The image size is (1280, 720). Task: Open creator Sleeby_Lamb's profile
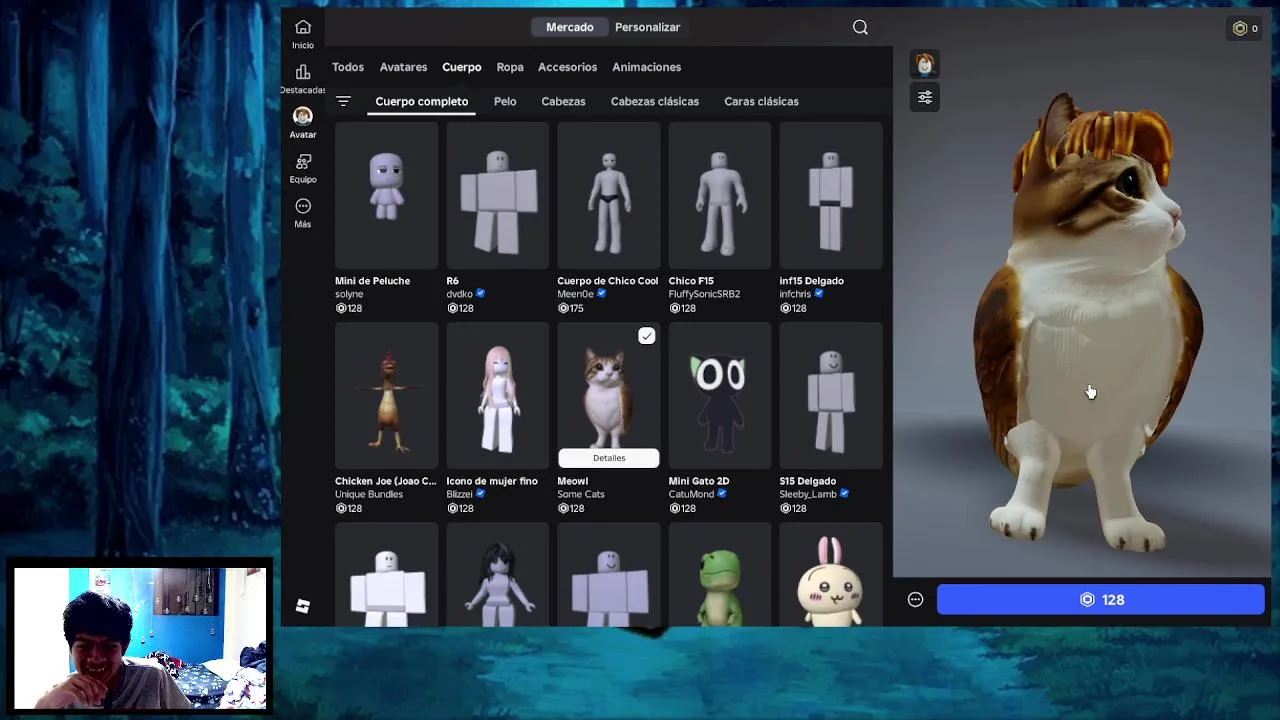[808, 494]
